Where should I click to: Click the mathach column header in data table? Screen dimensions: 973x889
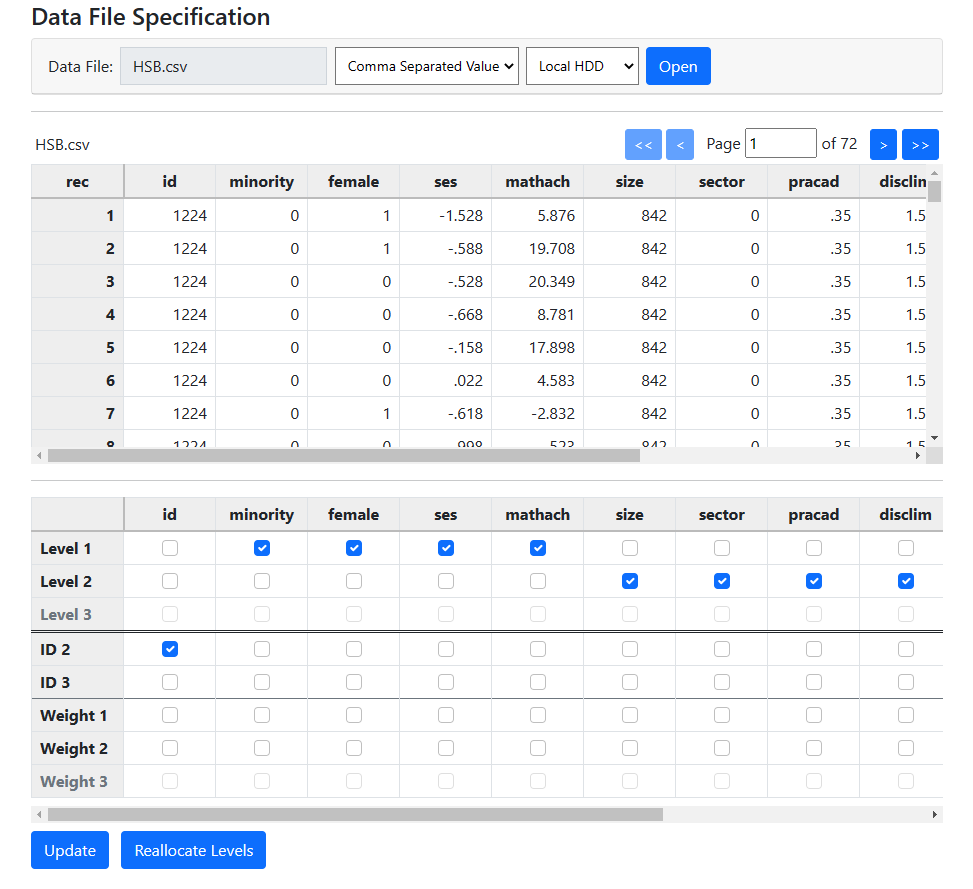537,182
